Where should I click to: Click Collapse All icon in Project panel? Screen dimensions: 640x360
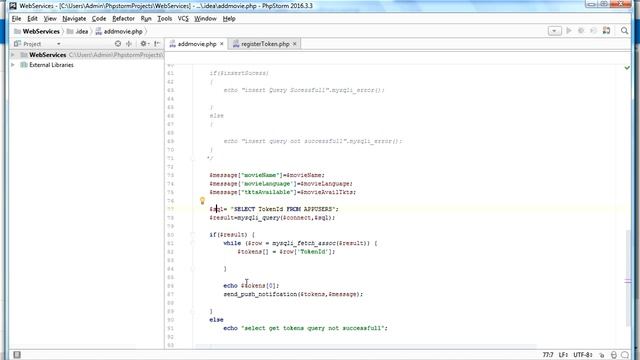[129, 44]
